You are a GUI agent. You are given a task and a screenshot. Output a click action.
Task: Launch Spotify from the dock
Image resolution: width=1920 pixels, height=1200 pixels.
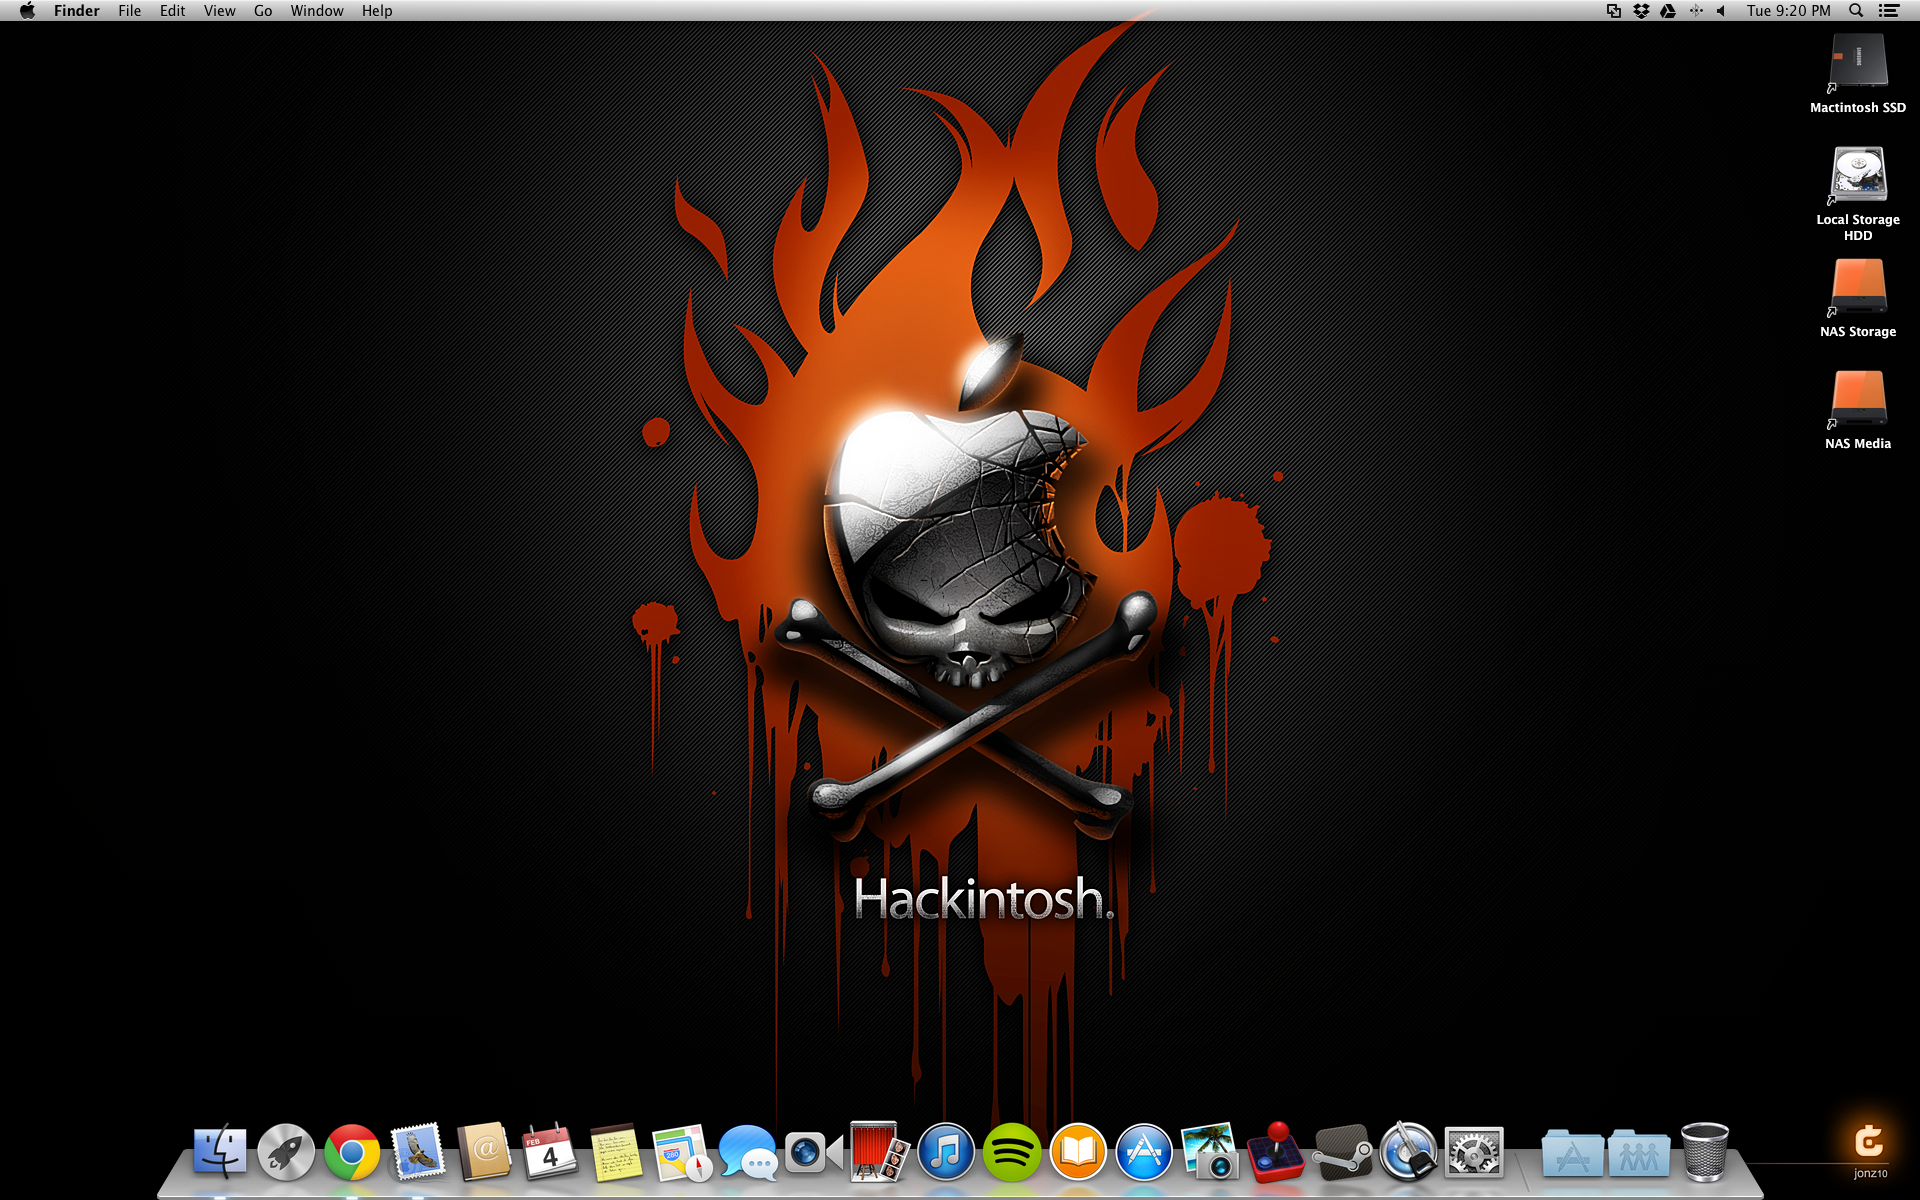1011,1153
